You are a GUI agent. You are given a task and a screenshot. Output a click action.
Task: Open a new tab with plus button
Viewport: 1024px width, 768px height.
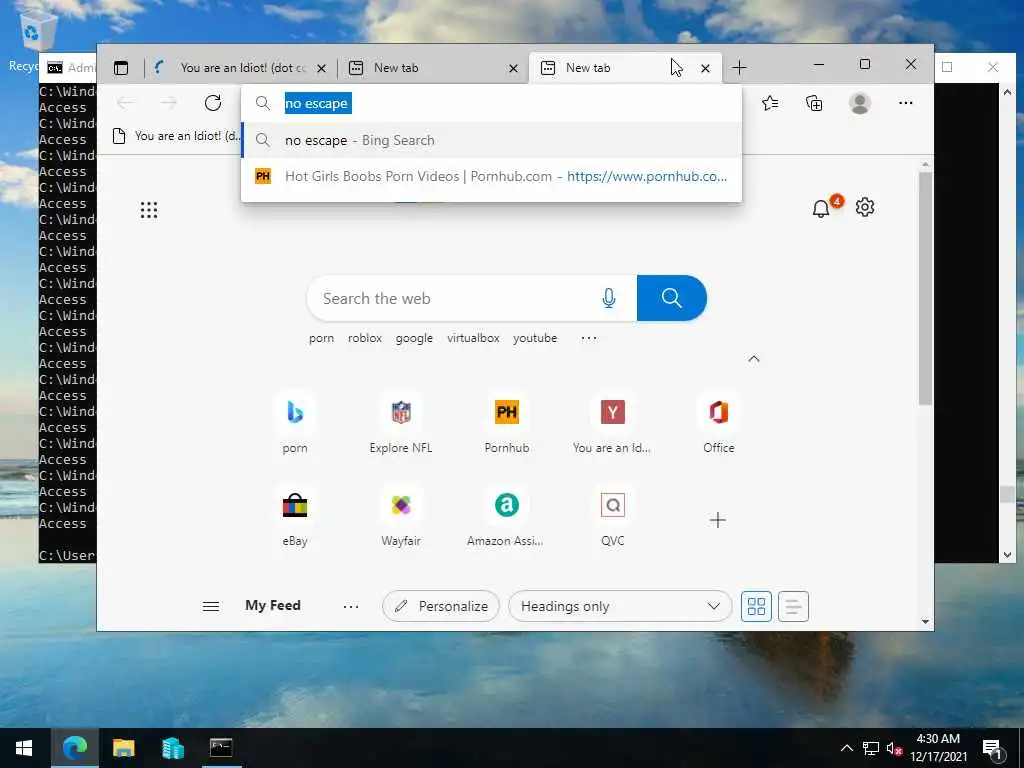point(739,67)
